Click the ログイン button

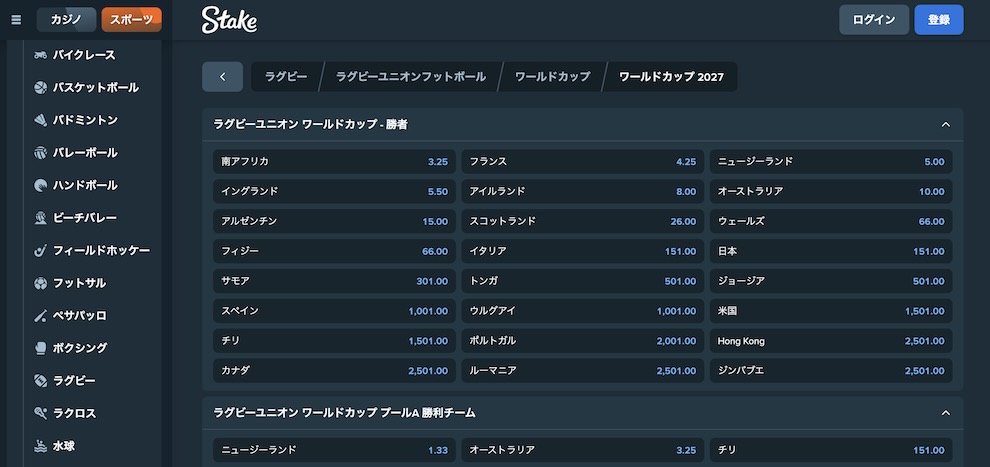[874, 20]
